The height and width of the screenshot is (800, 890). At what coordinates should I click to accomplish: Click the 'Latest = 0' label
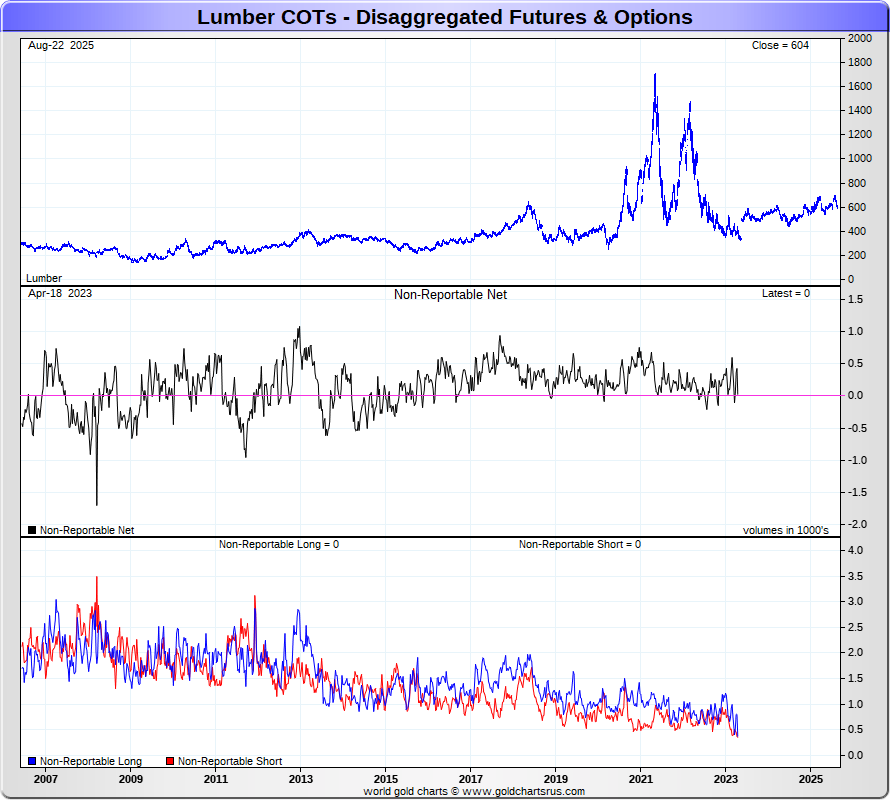786,294
